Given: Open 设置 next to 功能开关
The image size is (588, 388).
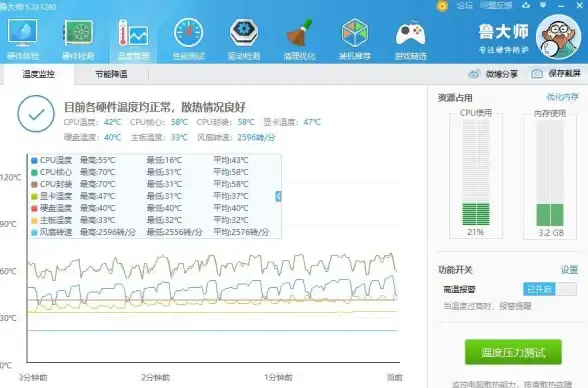Looking at the screenshot, I should (x=569, y=270).
